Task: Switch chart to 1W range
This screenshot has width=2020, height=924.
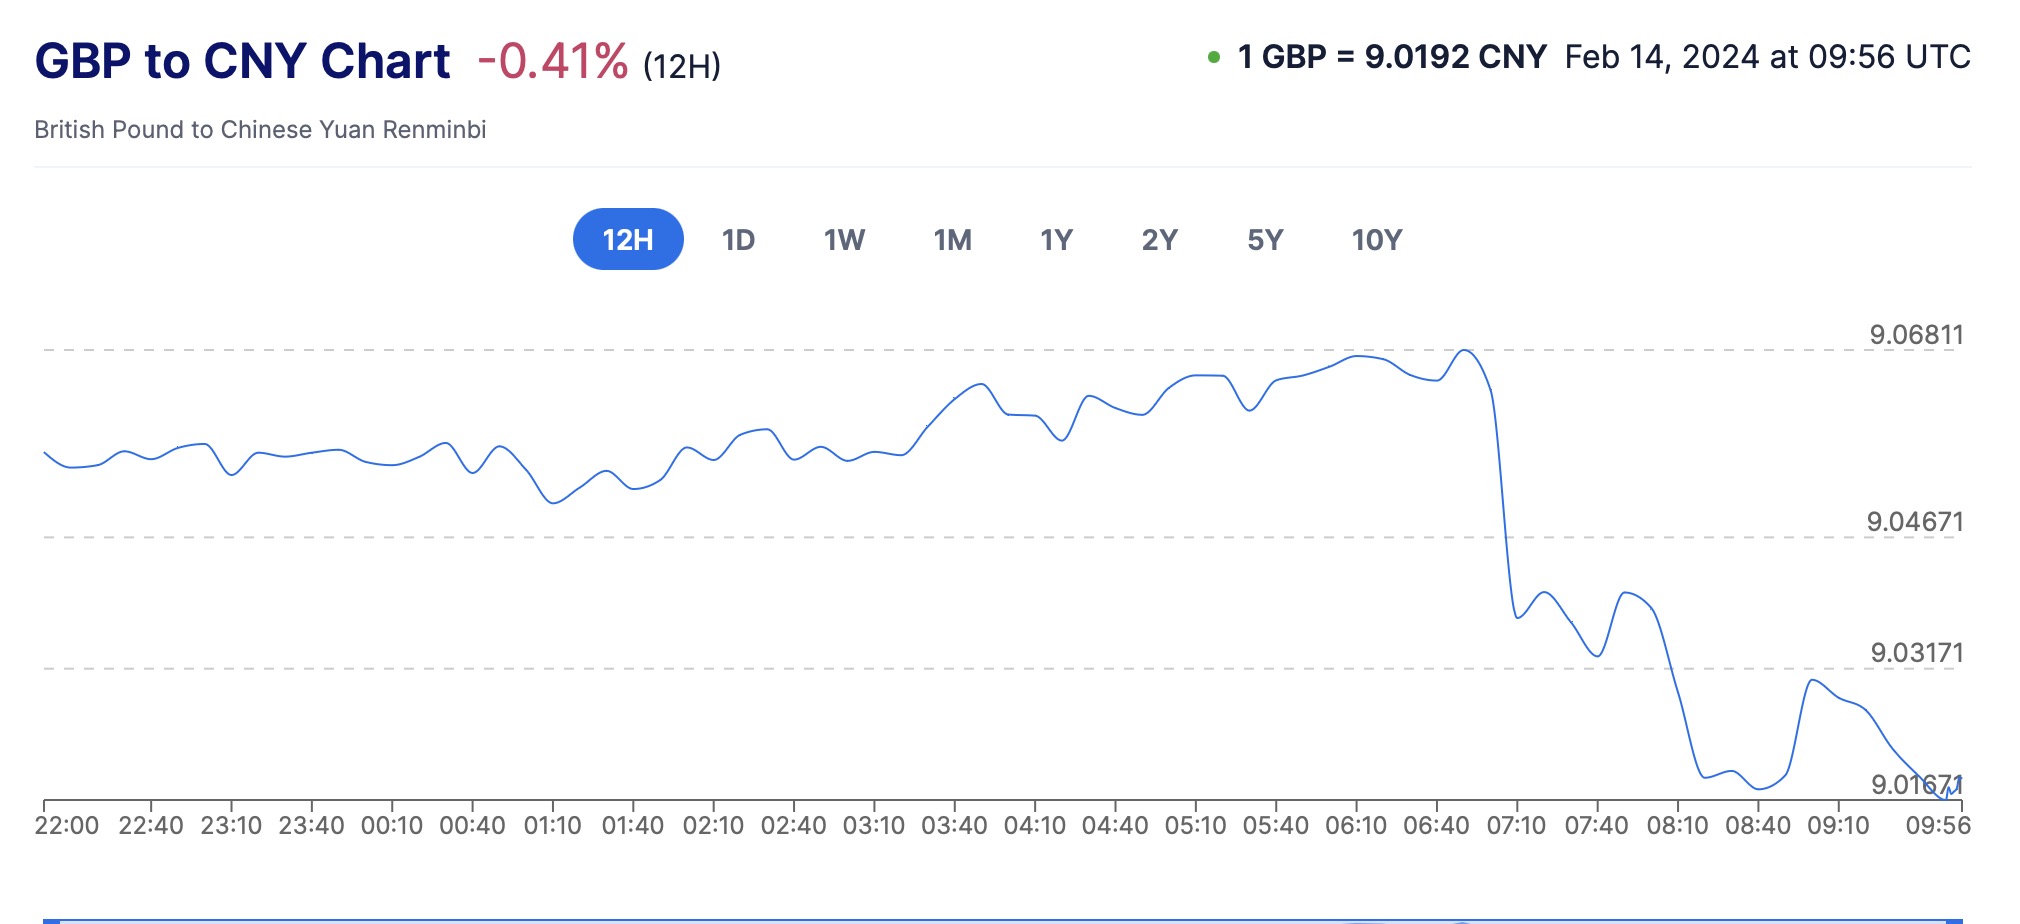Action: point(844,240)
